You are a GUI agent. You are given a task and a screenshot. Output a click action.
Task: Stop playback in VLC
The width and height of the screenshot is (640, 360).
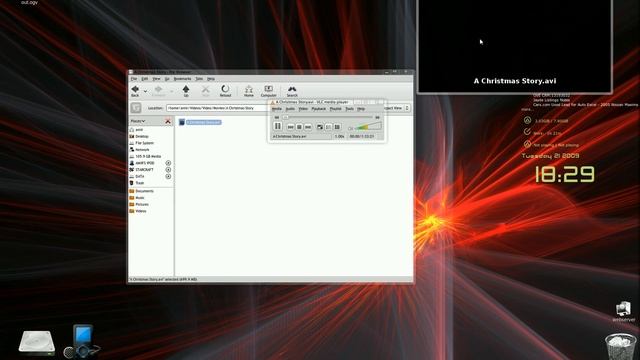[299, 127]
